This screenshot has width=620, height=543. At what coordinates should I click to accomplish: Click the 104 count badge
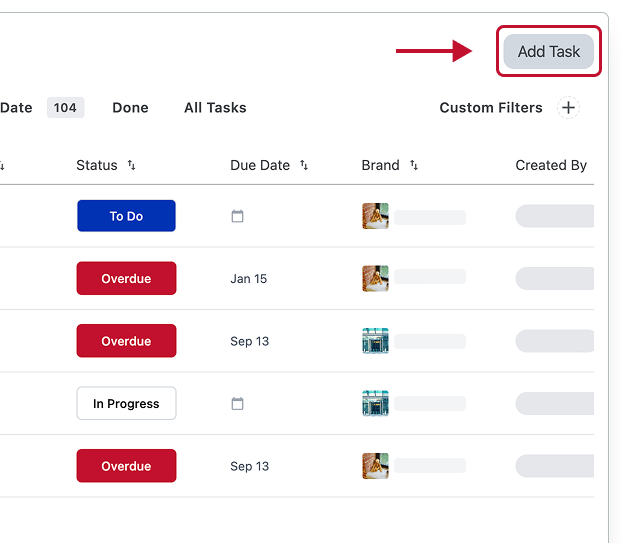click(x=65, y=108)
